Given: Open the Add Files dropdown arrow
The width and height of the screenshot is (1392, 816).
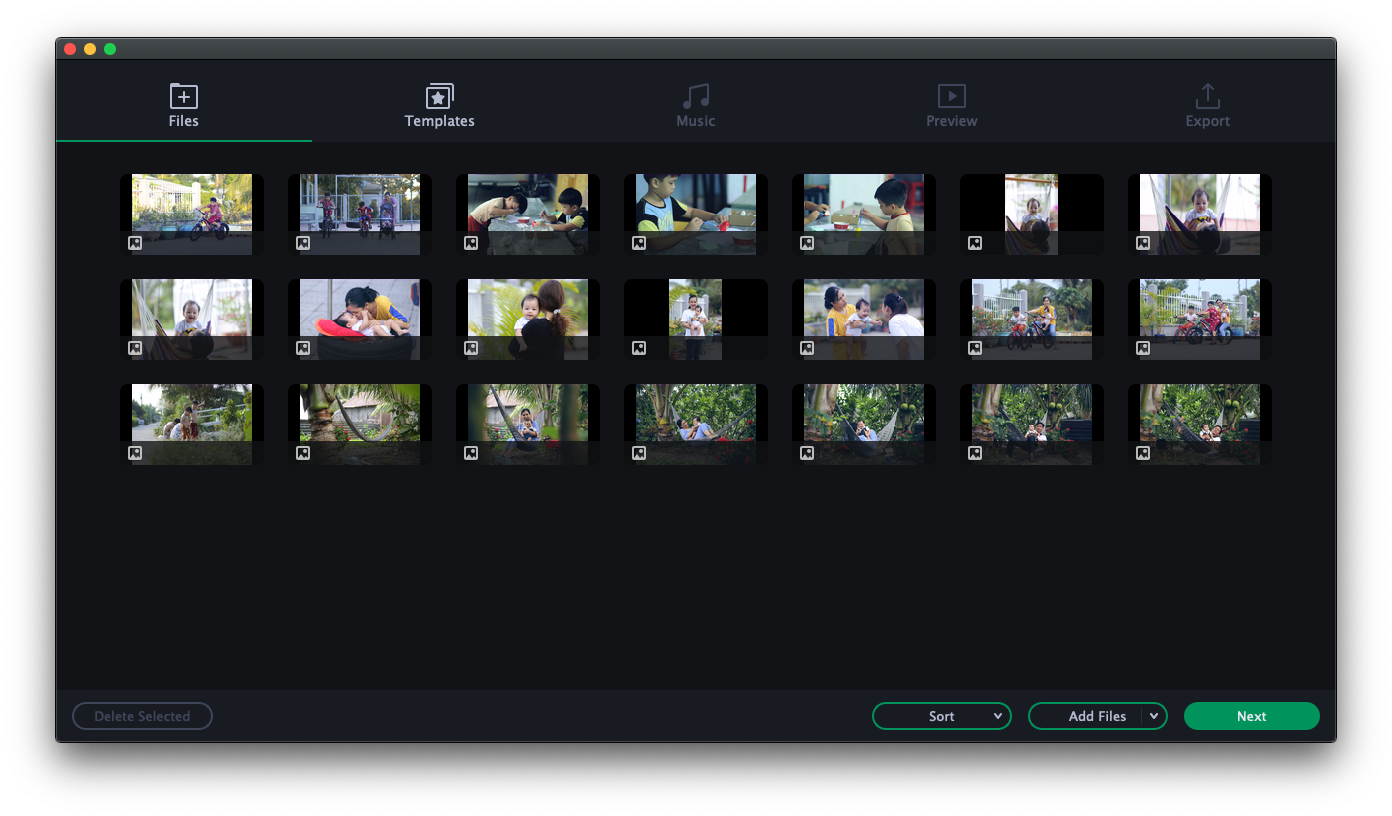Looking at the screenshot, I should pyautogui.click(x=1153, y=716).
